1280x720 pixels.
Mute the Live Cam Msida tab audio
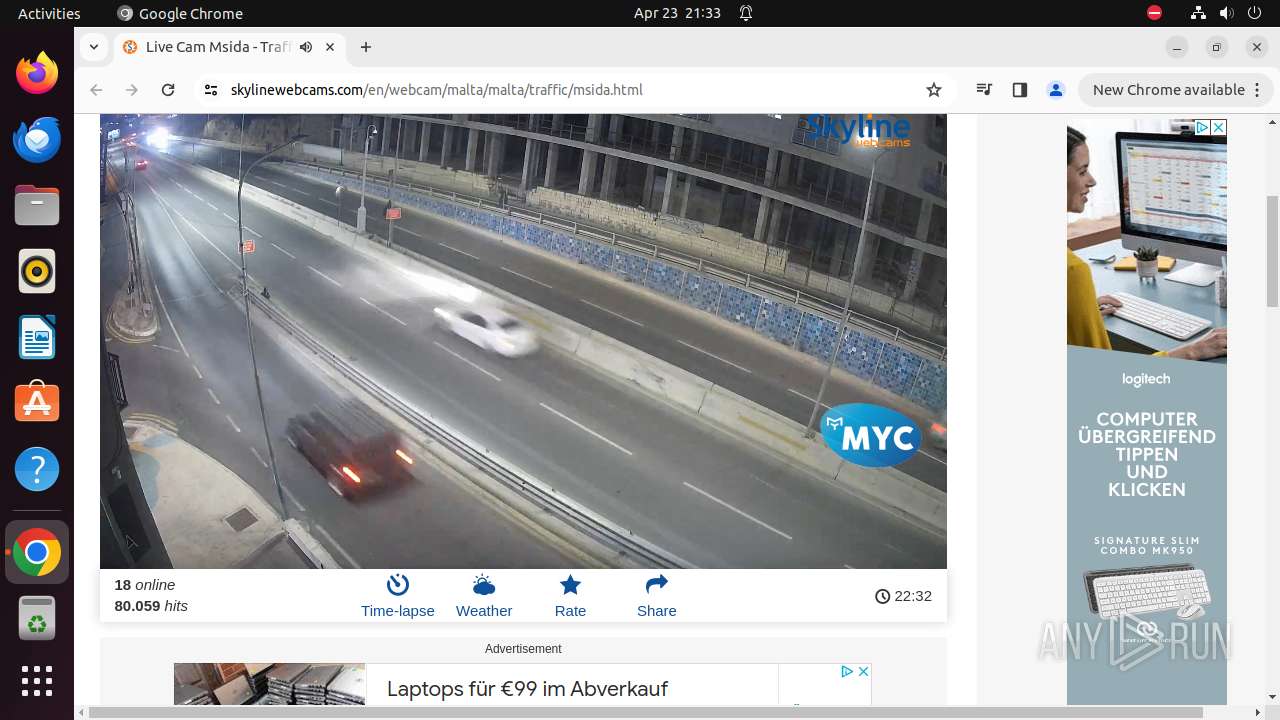pyautogui.click(x=306, y=47)
